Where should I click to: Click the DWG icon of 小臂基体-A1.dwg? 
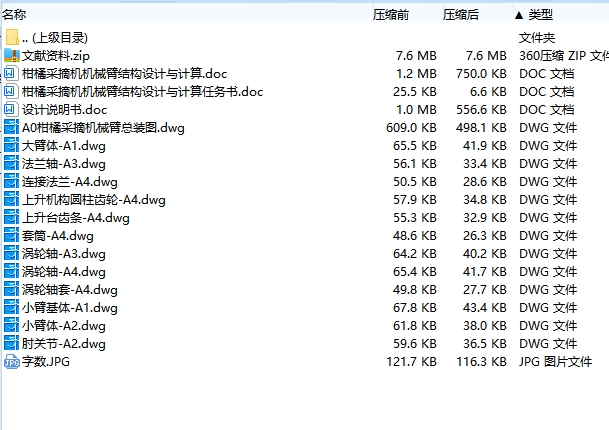point(11,308)
